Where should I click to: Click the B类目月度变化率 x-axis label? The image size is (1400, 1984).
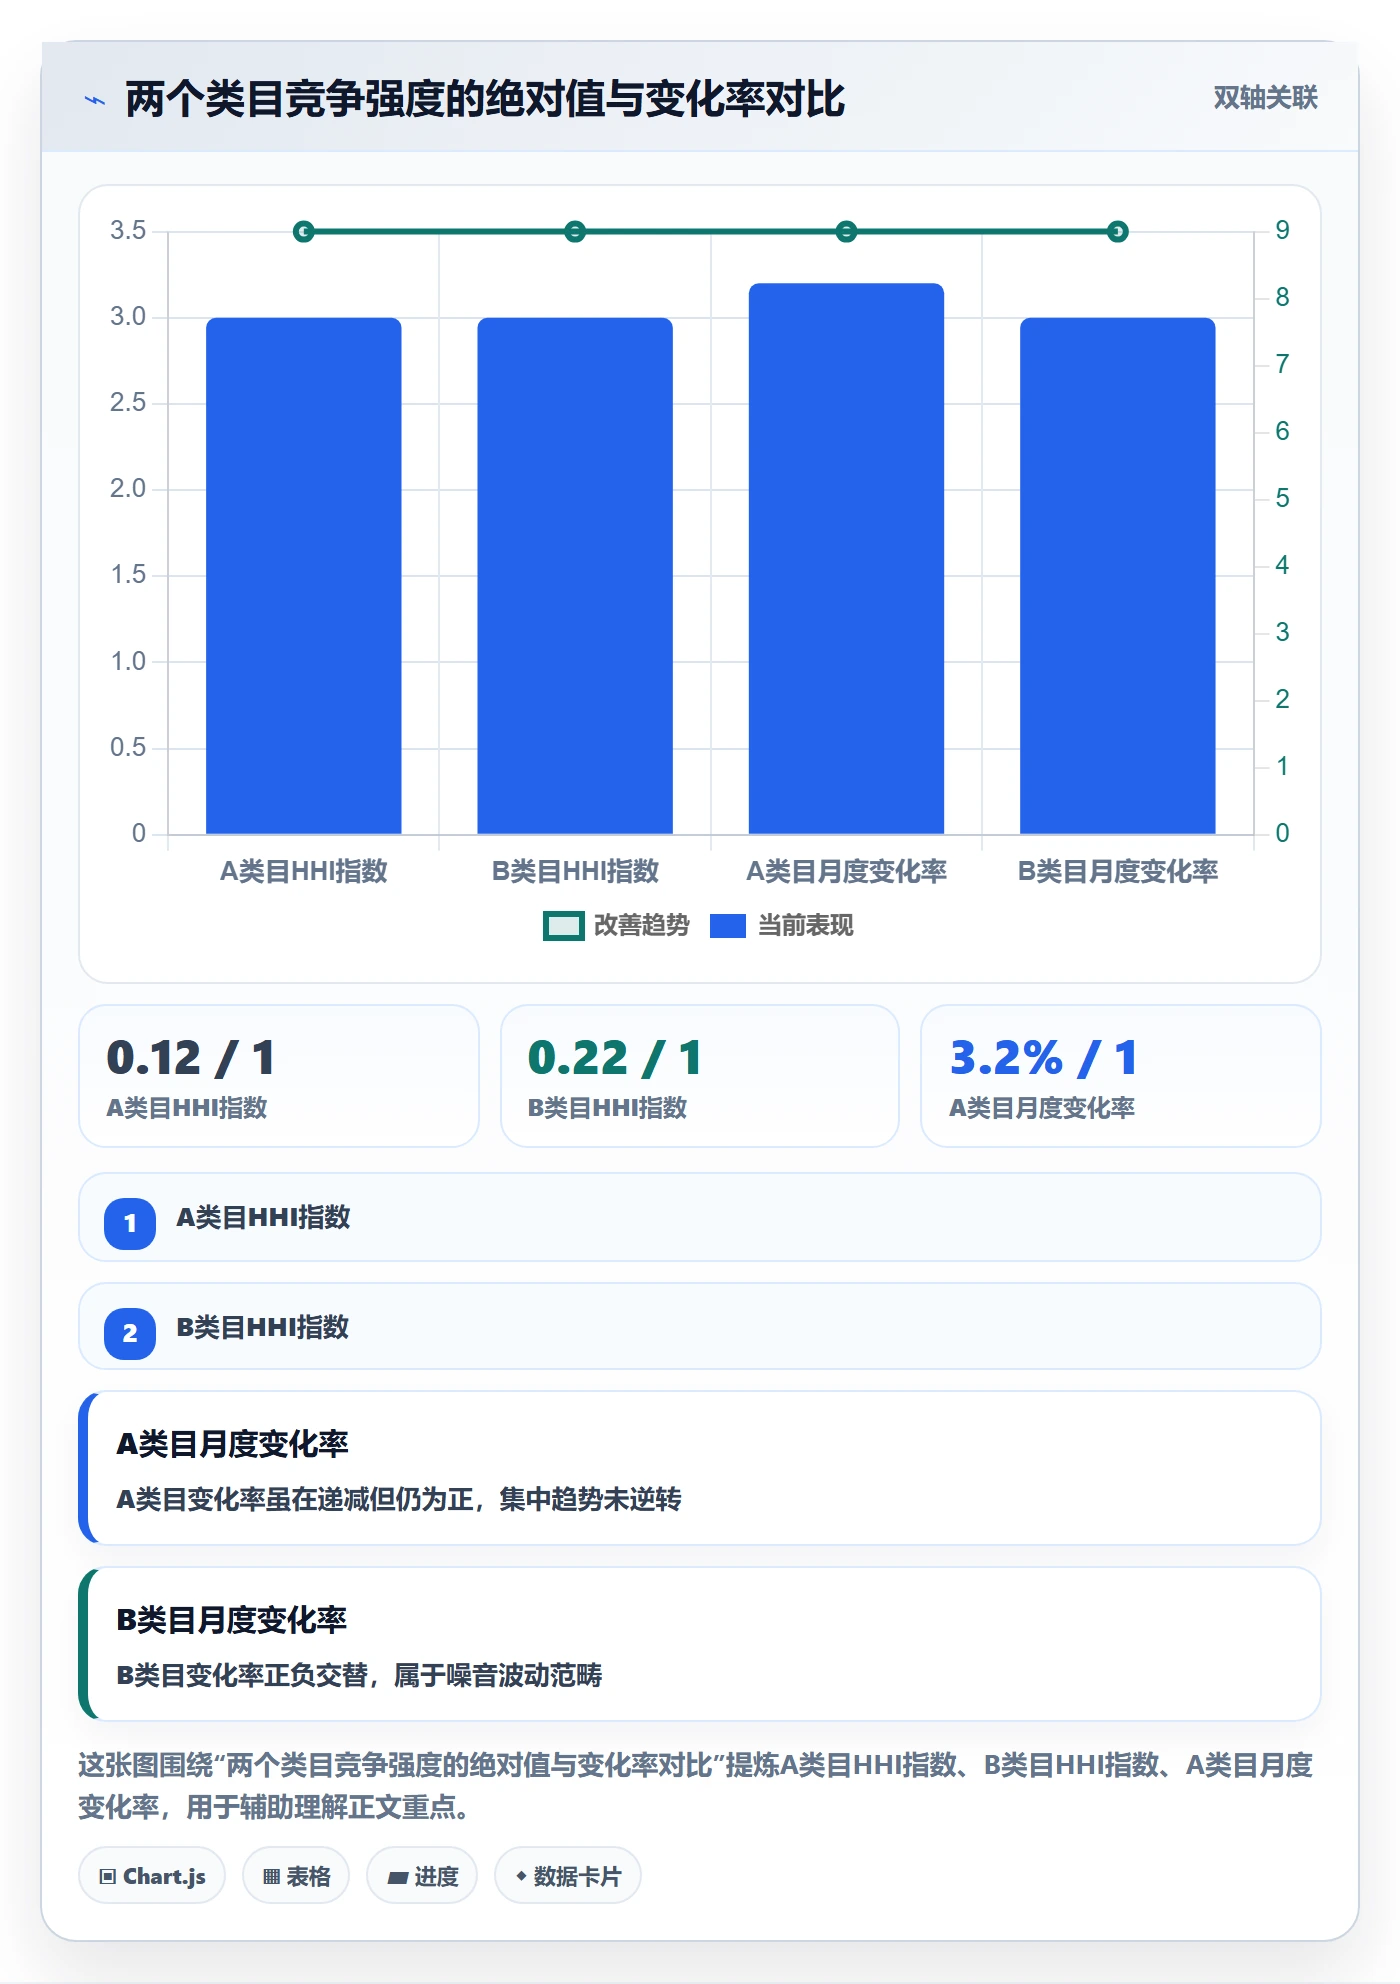point(1118,871)
